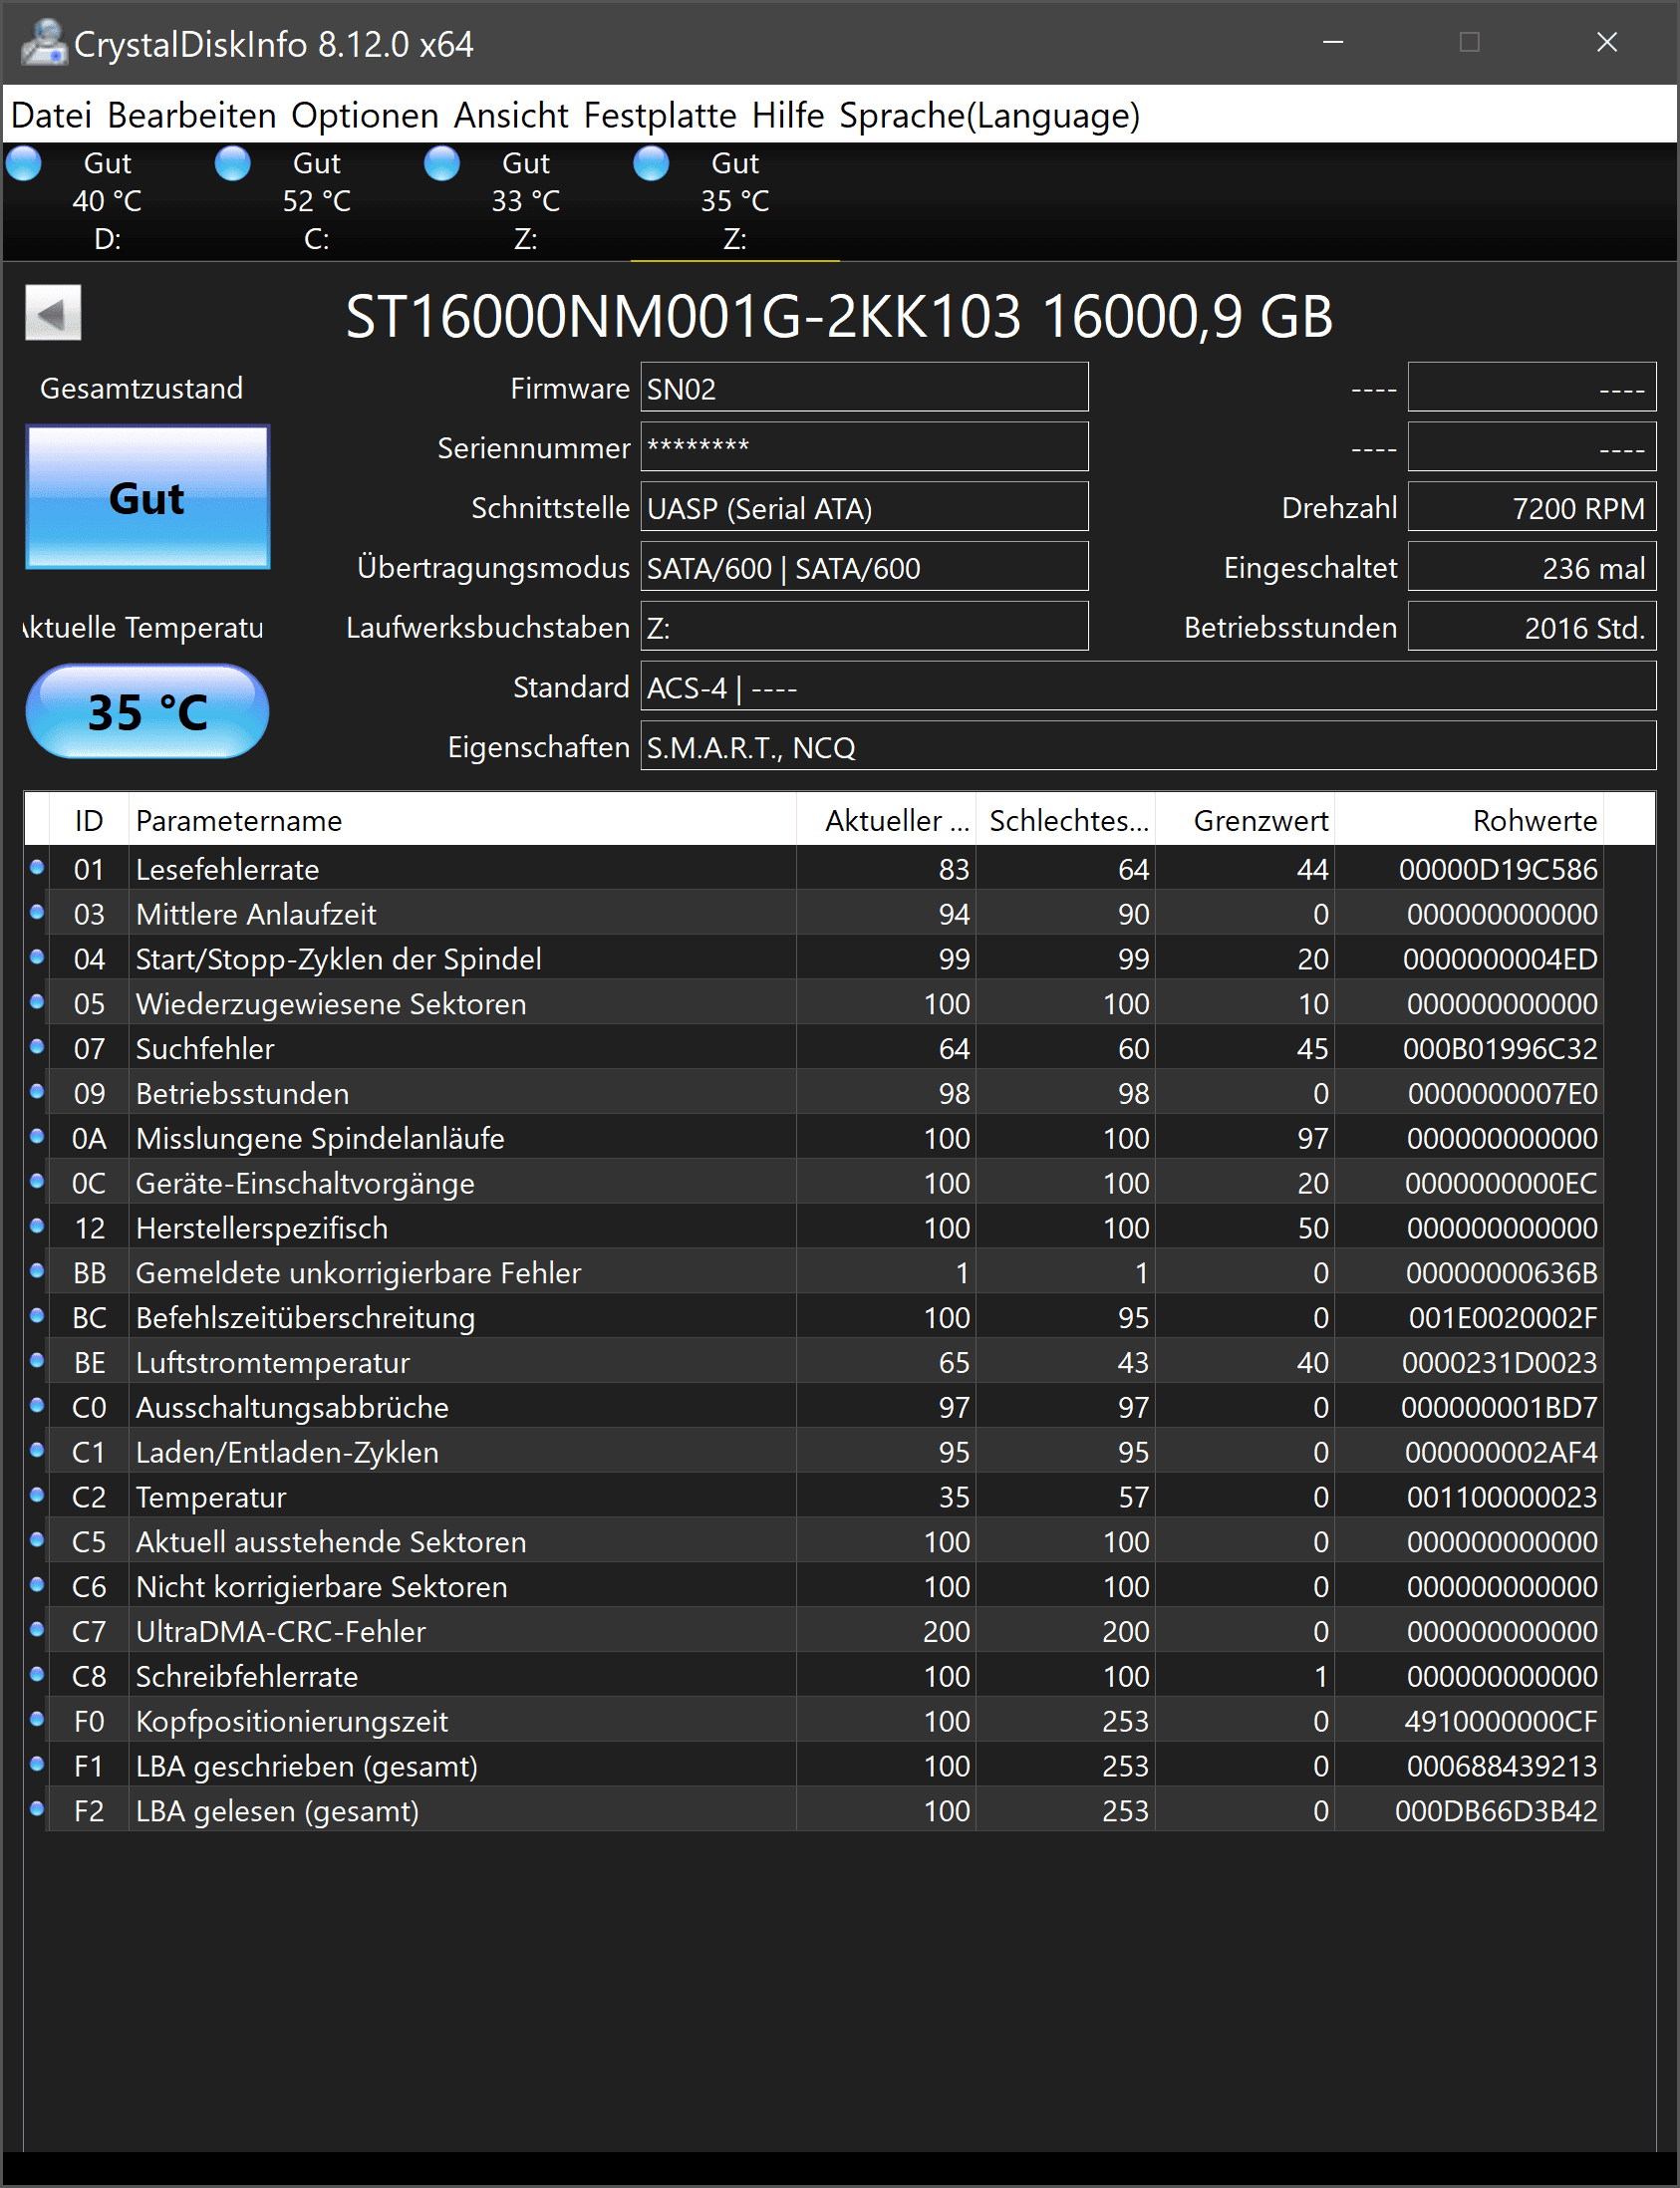Click the Eigenschaften field S.M.A.R.T., NCQ
This screenshot has width=1680, height=2188.
point(1148,746)
